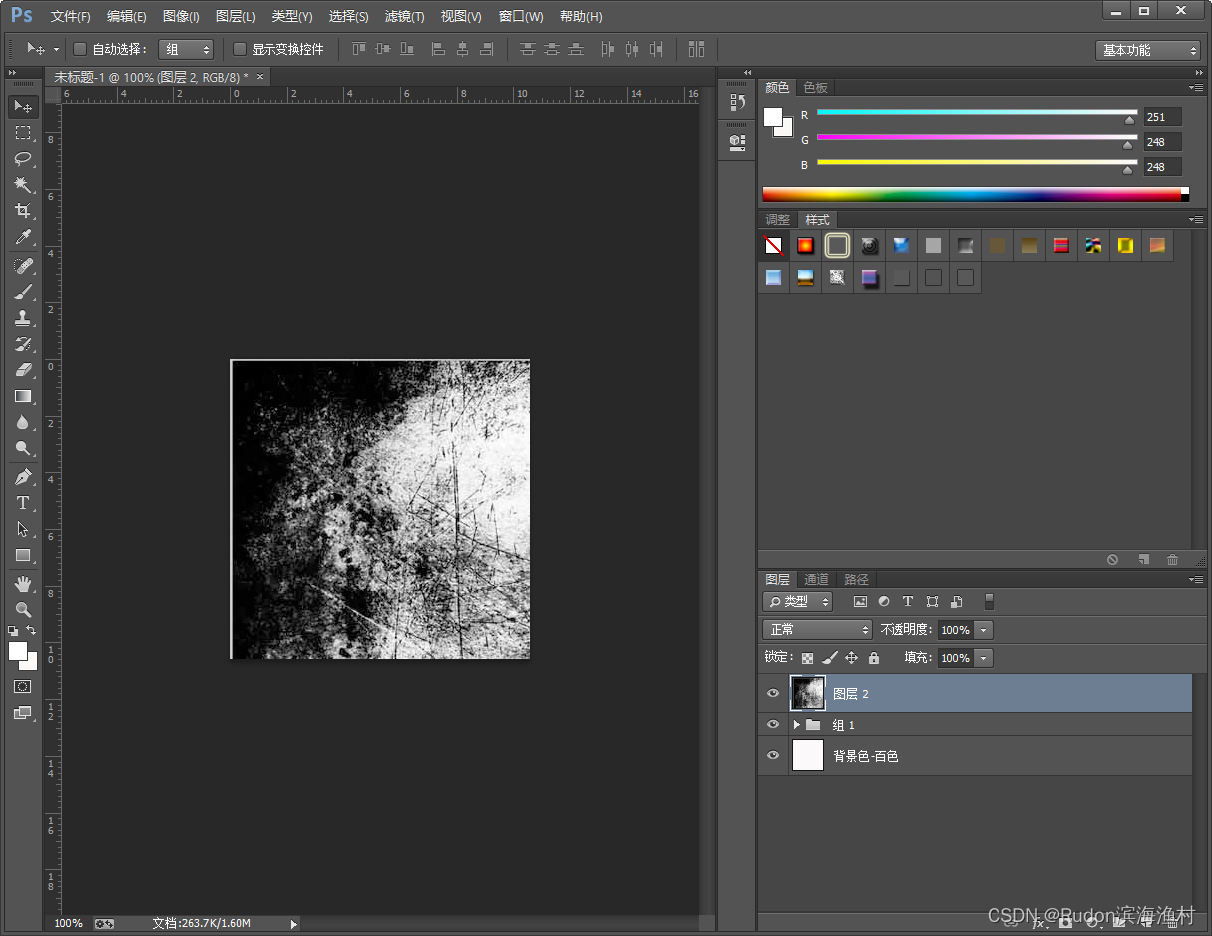Select the Crop tool
Screen dimensions: 1212x936
coord(23,211)
